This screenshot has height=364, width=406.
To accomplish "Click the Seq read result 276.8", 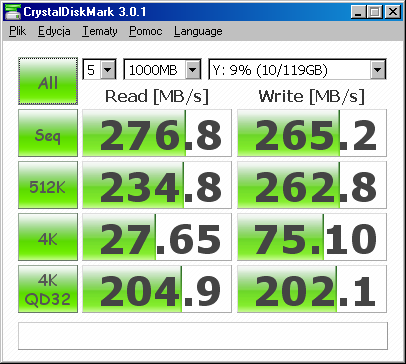I will click(157, 133).
